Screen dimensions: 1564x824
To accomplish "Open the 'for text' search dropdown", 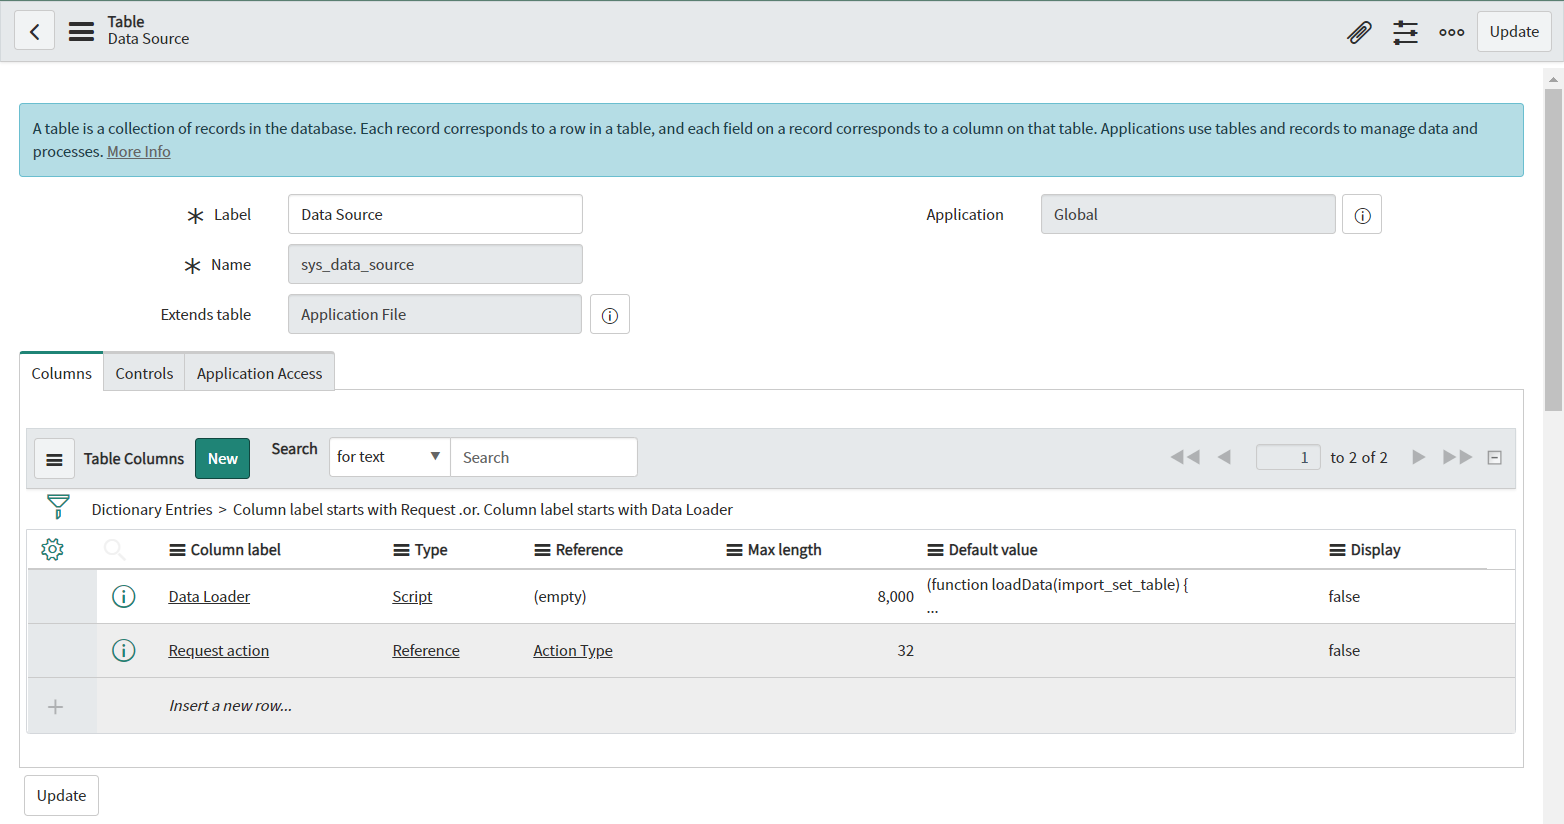I will click(x=389, y=457).
